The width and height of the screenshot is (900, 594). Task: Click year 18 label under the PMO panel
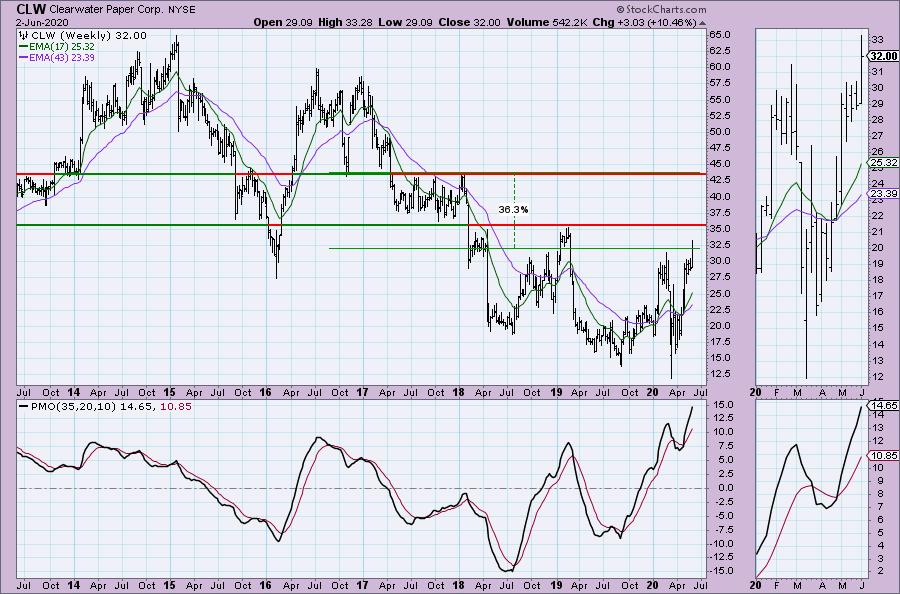[458, 585]
